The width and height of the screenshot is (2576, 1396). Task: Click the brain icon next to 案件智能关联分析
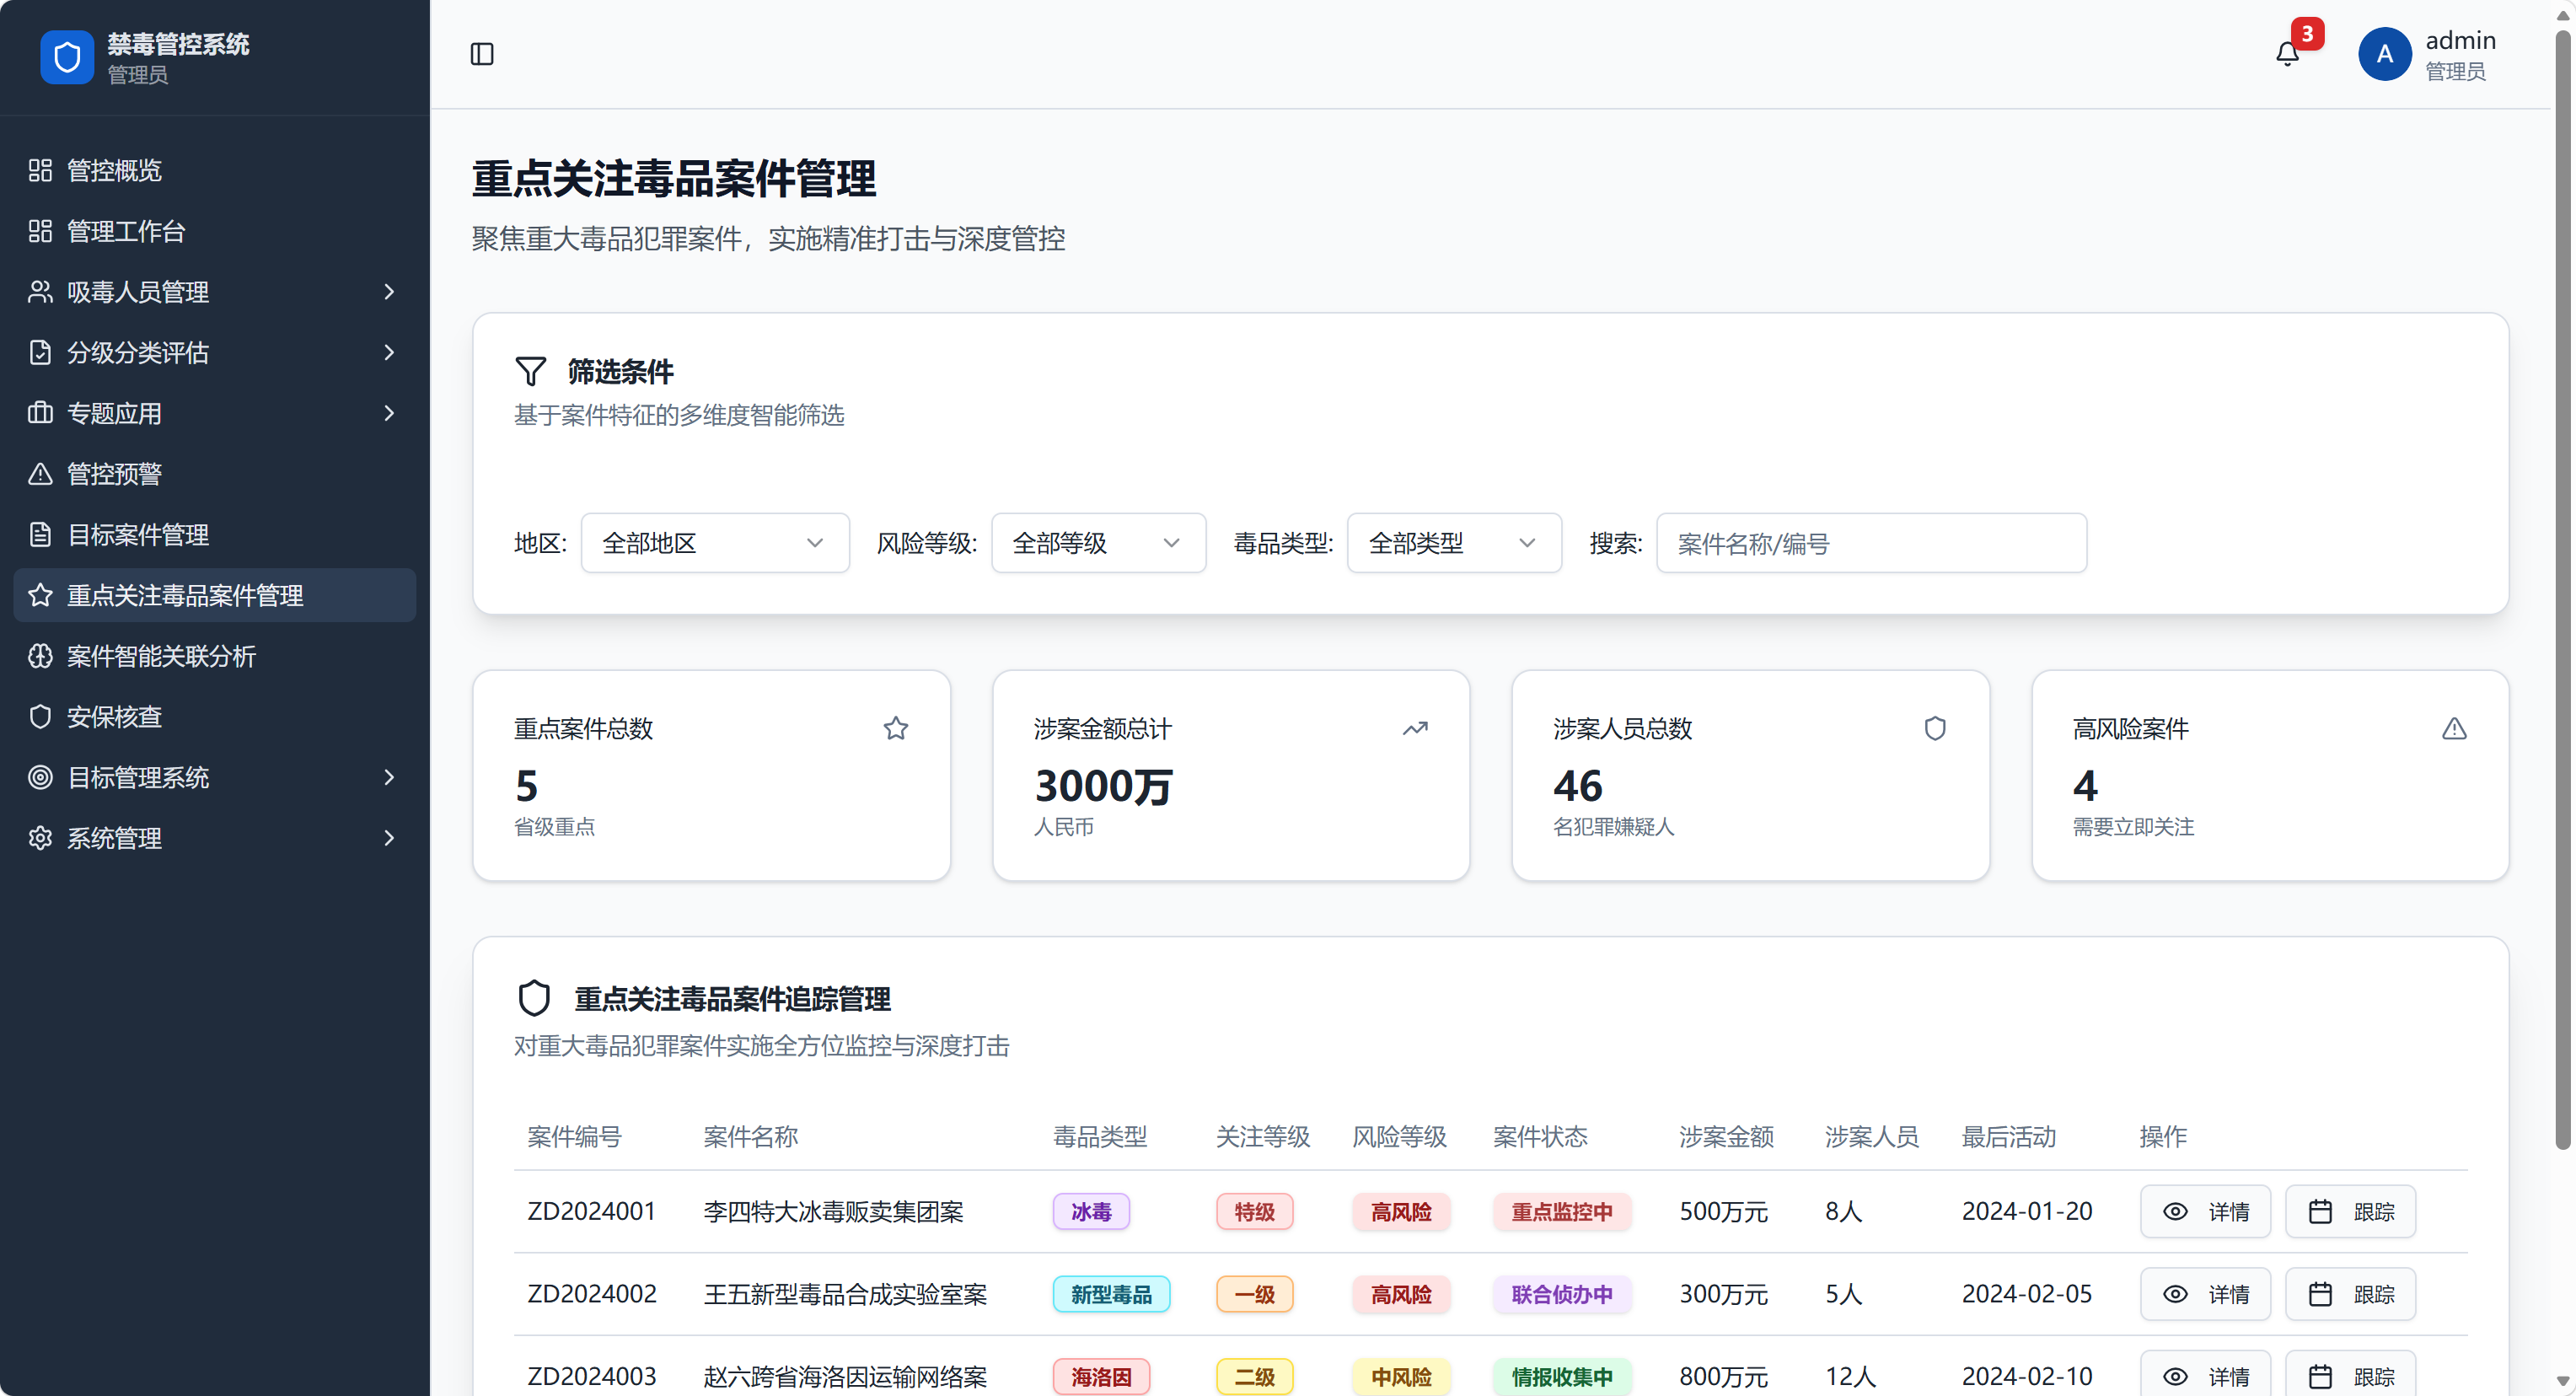coord(40,656)
